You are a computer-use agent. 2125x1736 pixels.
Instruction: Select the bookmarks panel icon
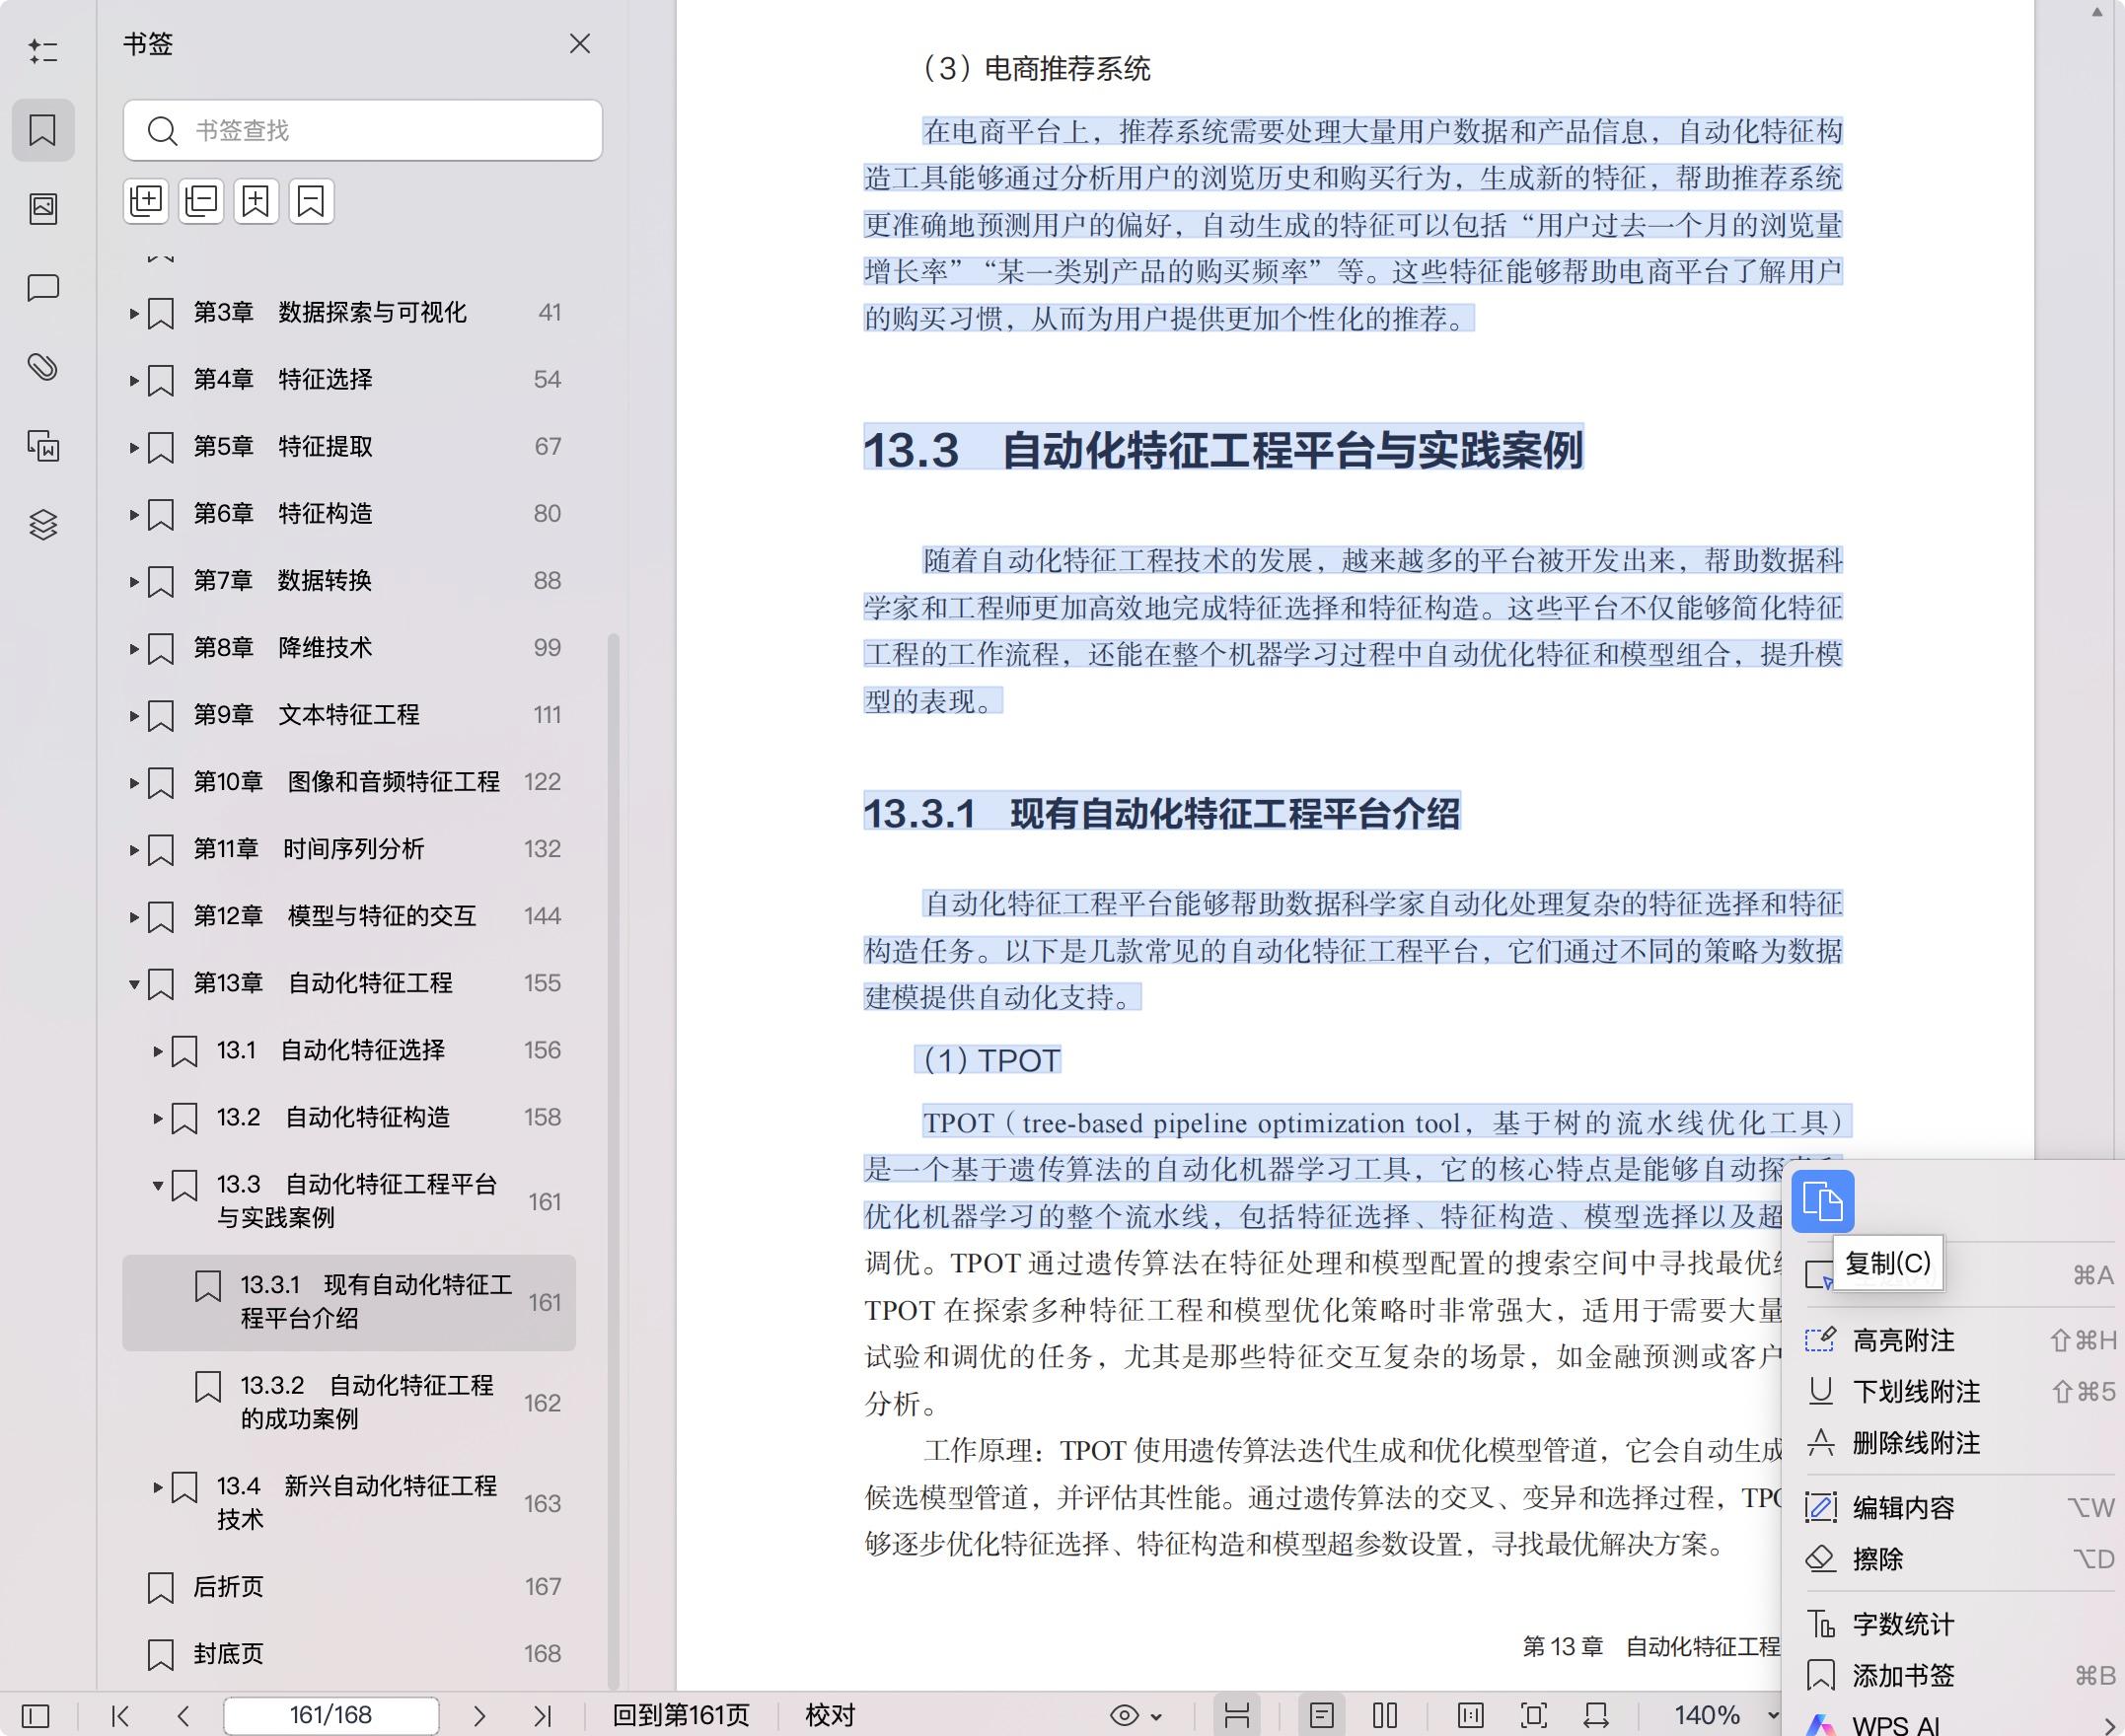point(43,130)
